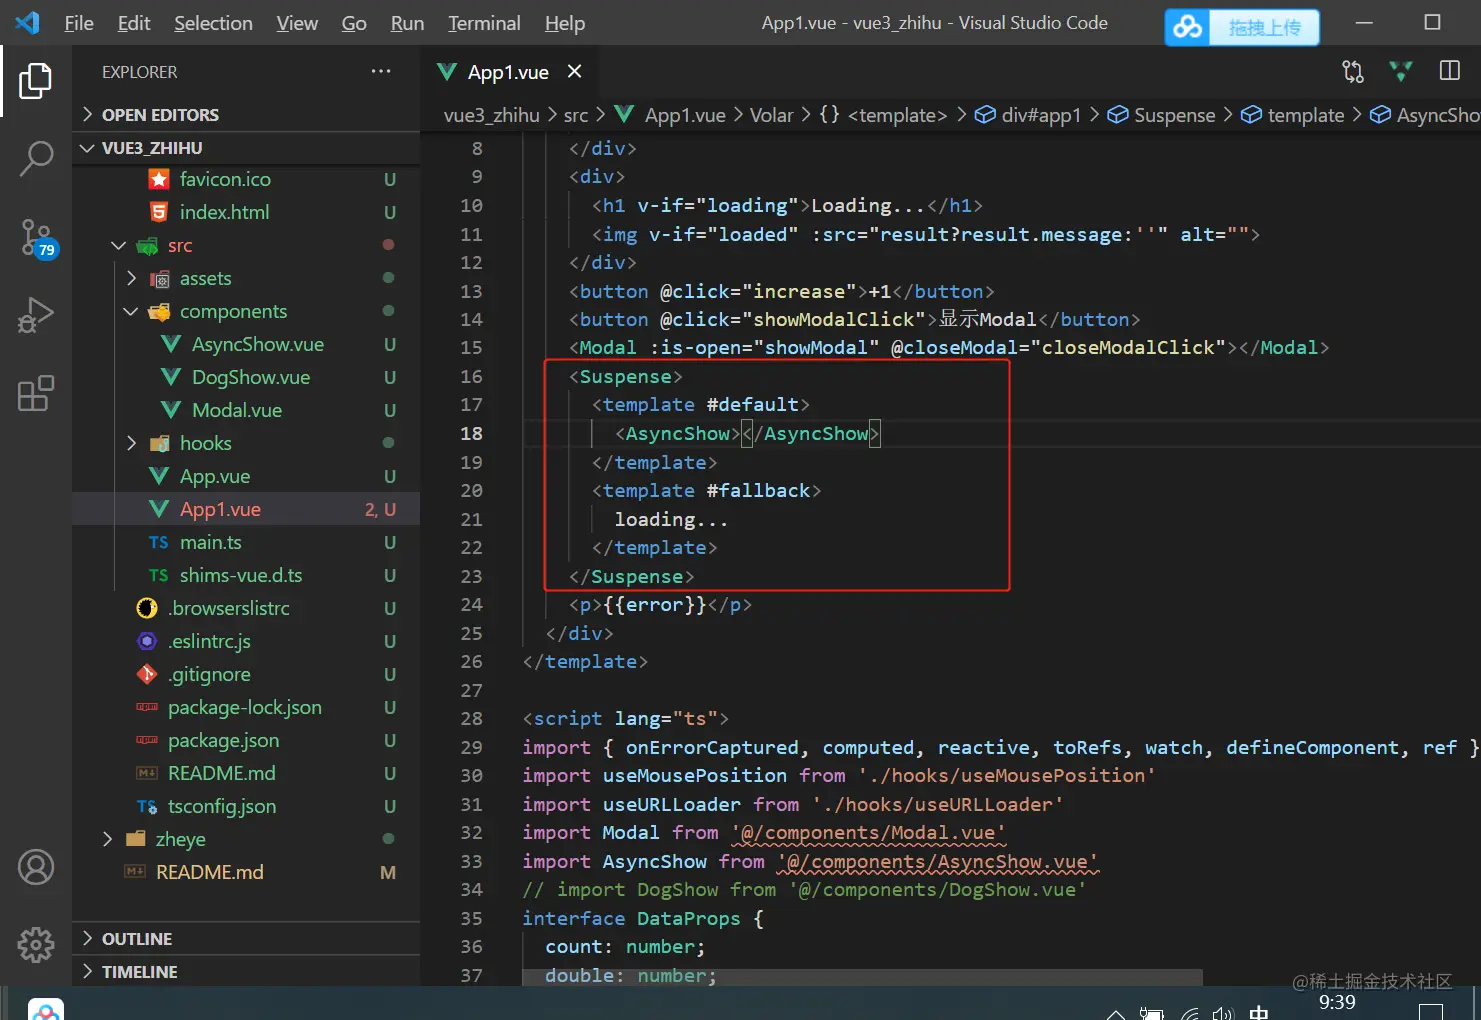1481x1020 pixels.
Task: Collapse the VUE3_ZHIHU folder section
Action: point(246,148)
